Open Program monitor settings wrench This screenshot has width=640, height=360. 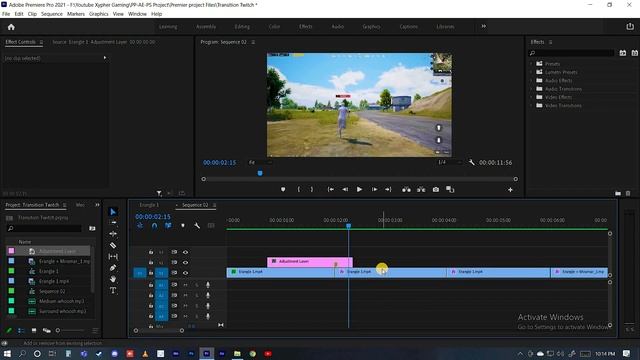click(x=472, y=162)
